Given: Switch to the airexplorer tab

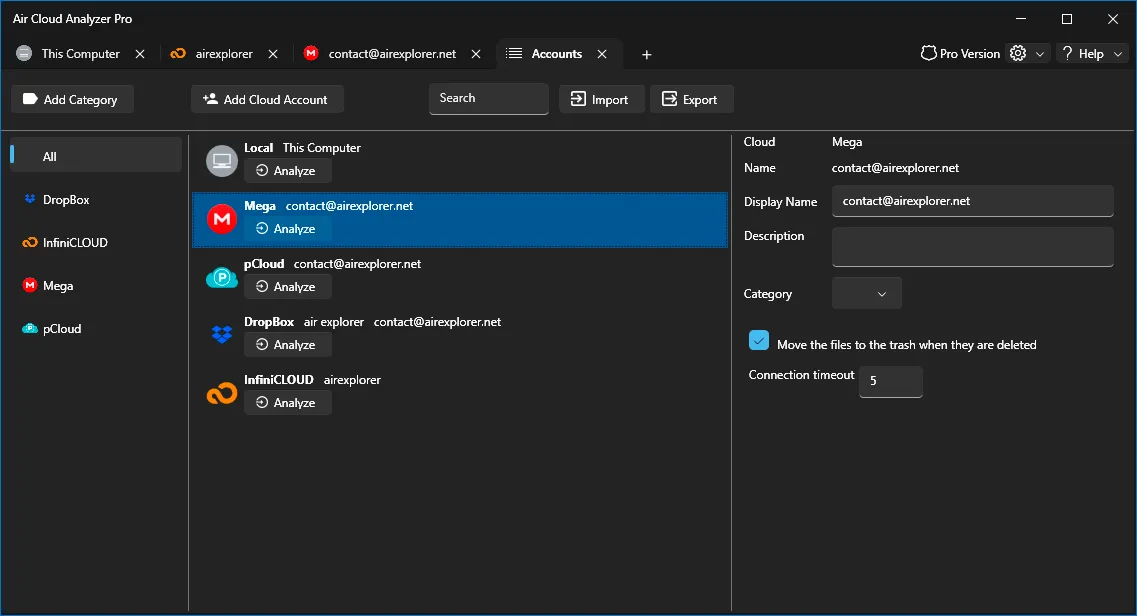Looking at the screenshot, I should pos(223,54).
